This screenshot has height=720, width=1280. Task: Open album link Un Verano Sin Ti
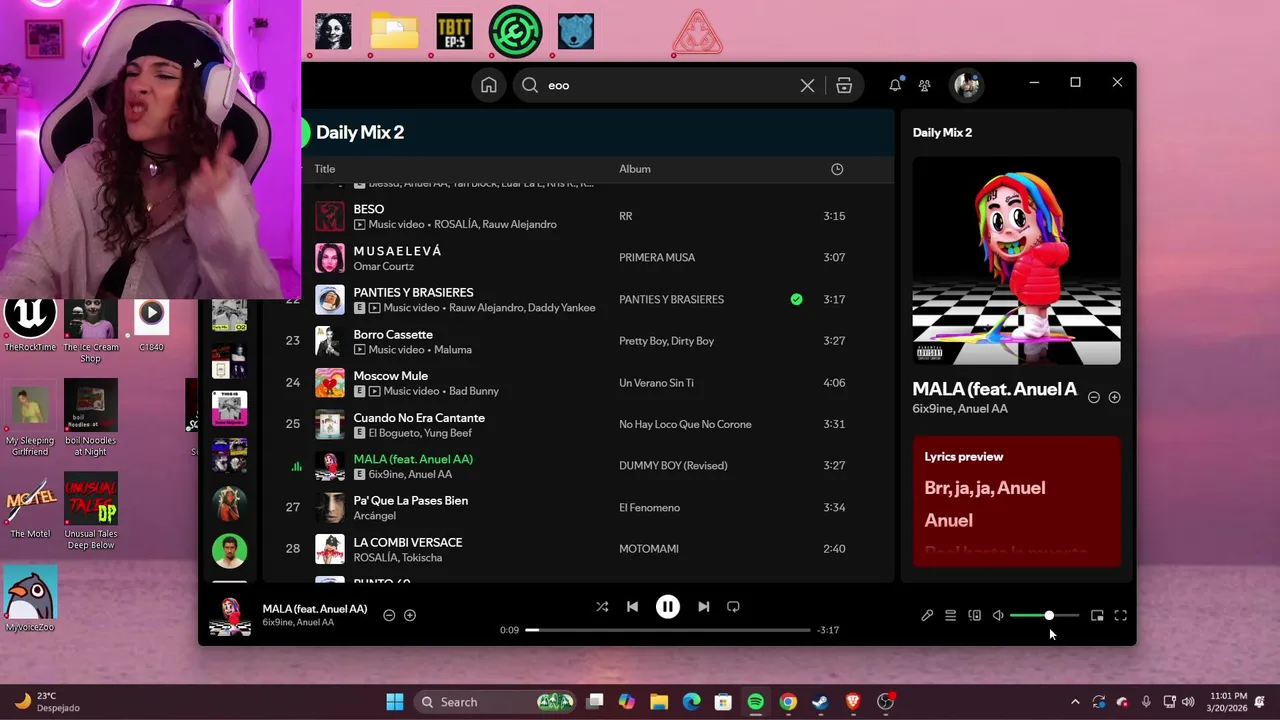click(x=656, y=383)
